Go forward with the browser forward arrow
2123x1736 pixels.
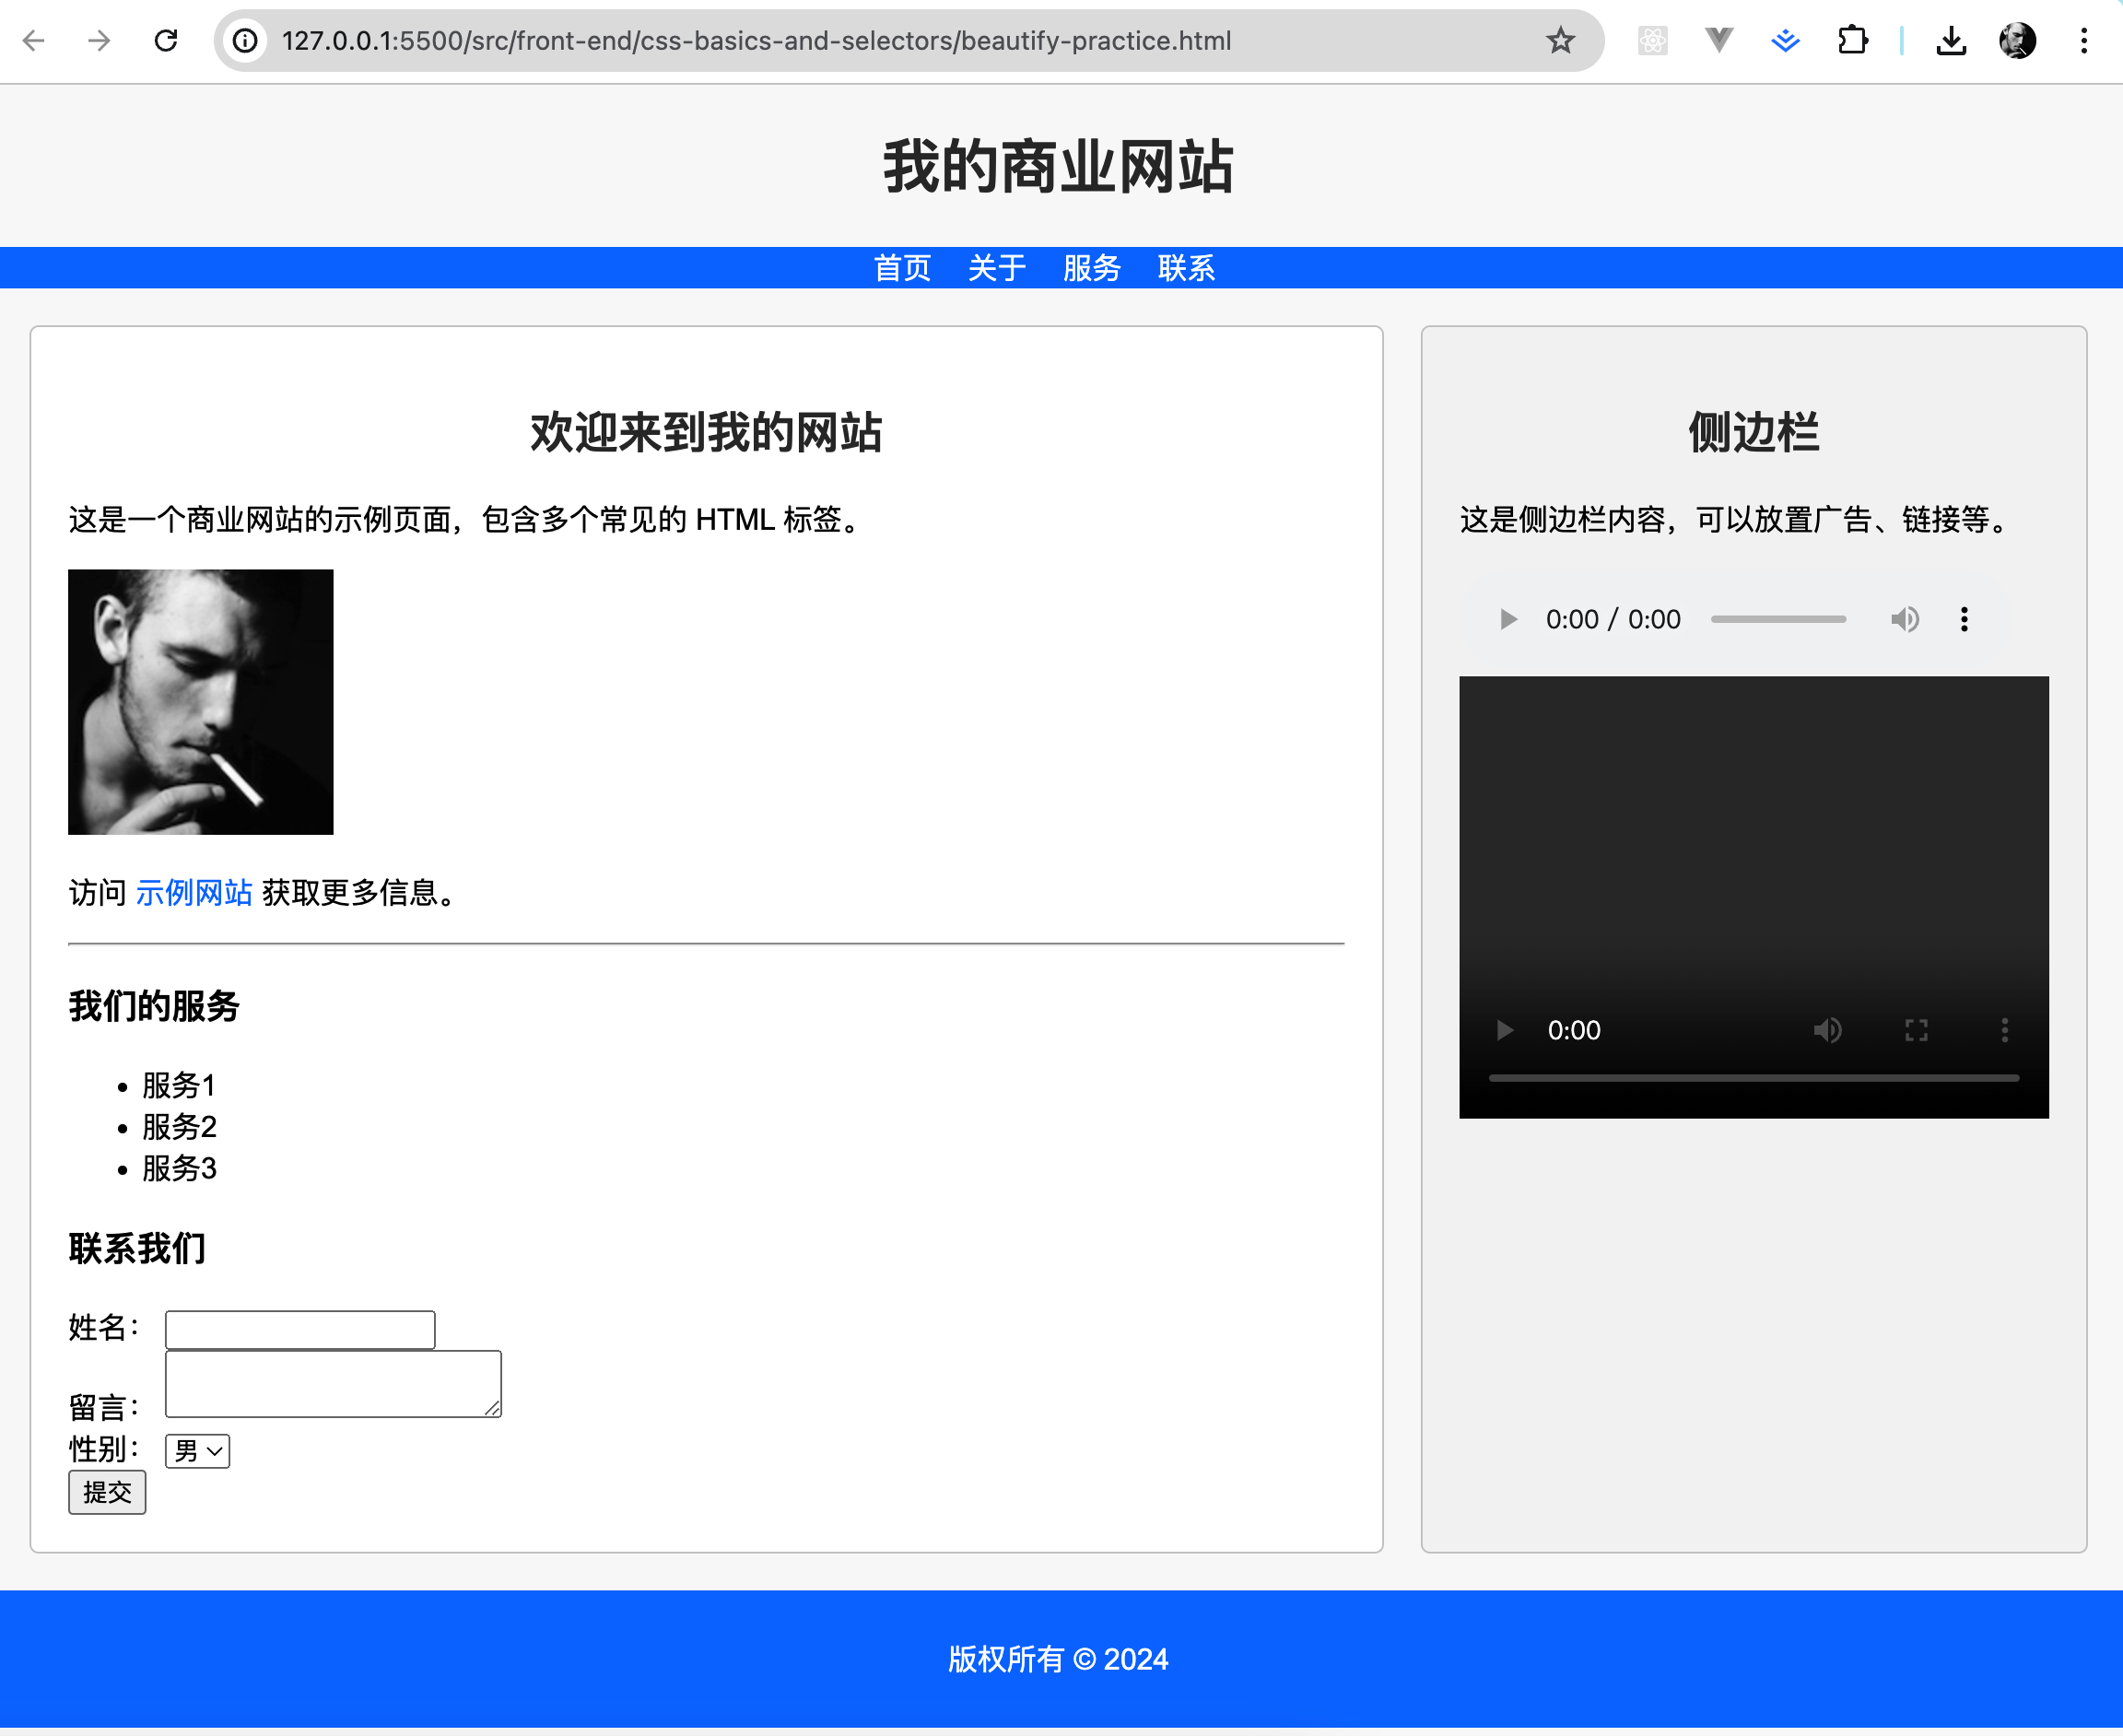point(99,41)
